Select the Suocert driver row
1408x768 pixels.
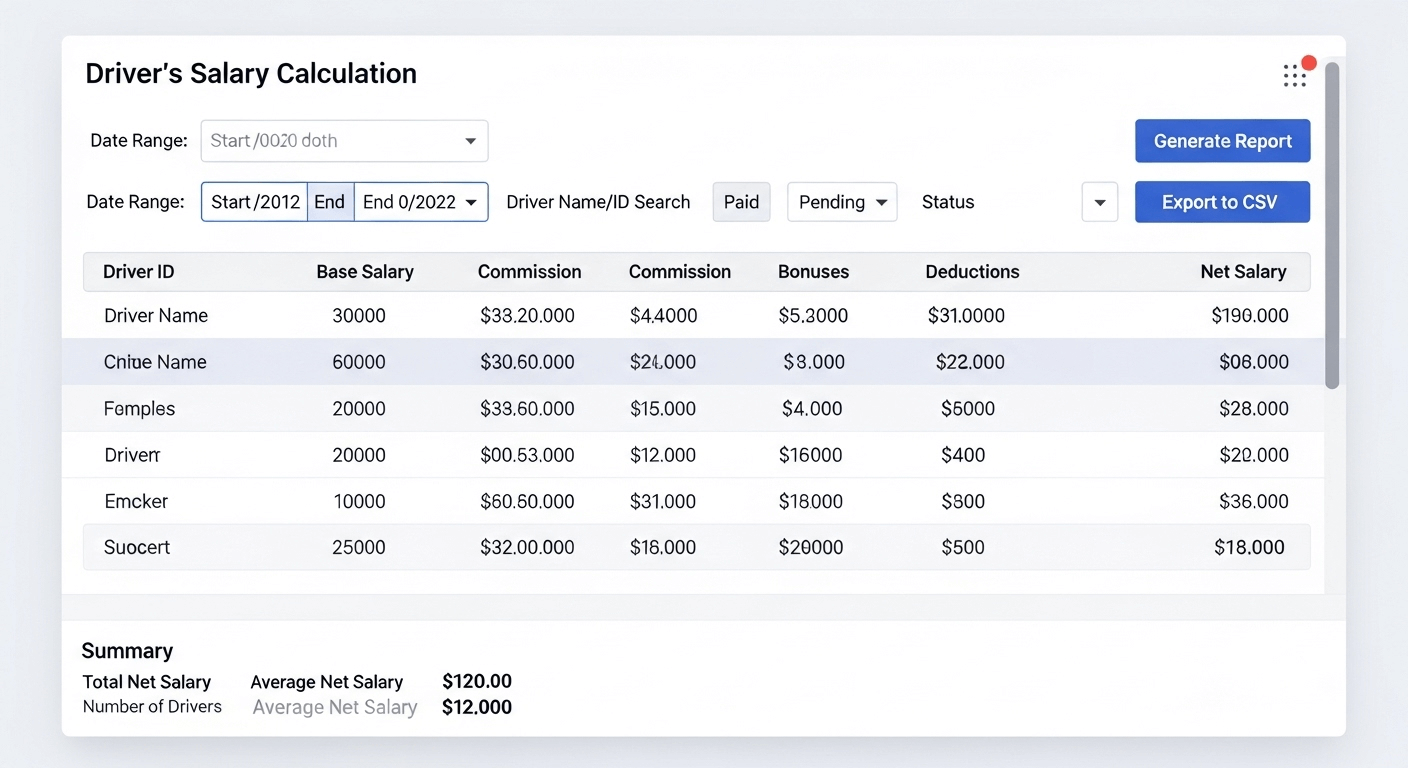point(137,547)
